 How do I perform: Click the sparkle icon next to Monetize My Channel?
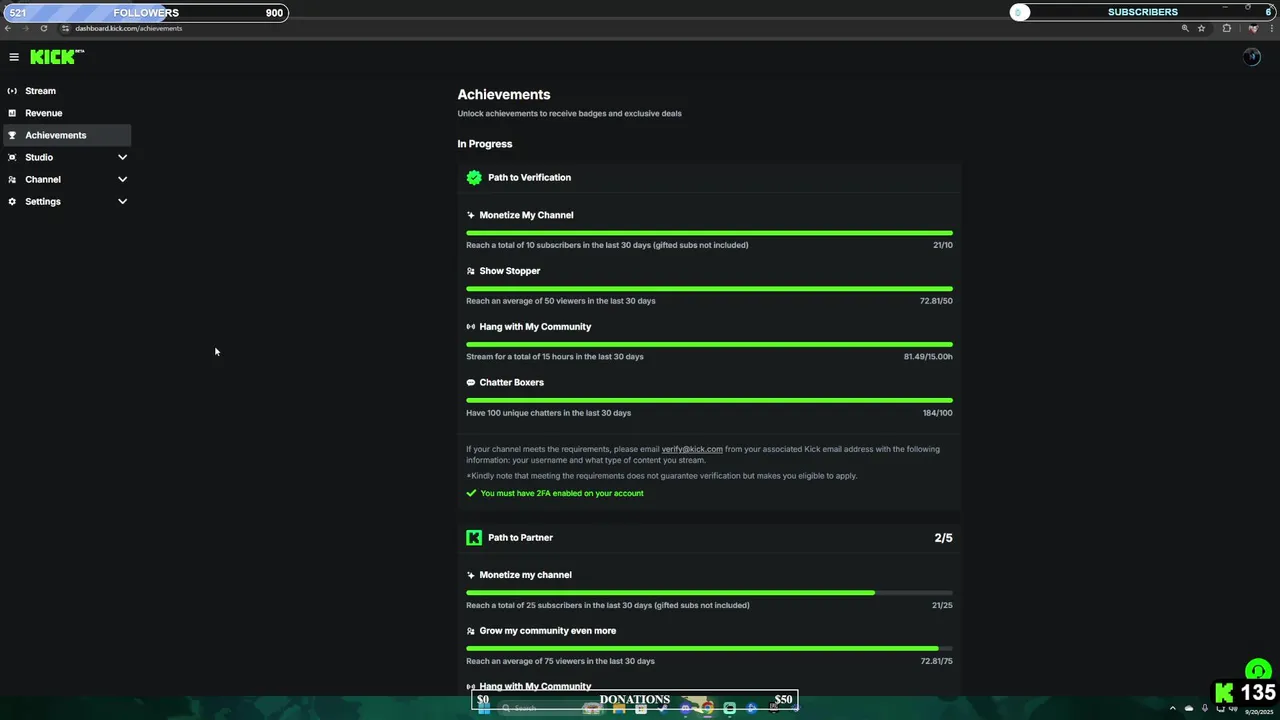click(471, 215)
